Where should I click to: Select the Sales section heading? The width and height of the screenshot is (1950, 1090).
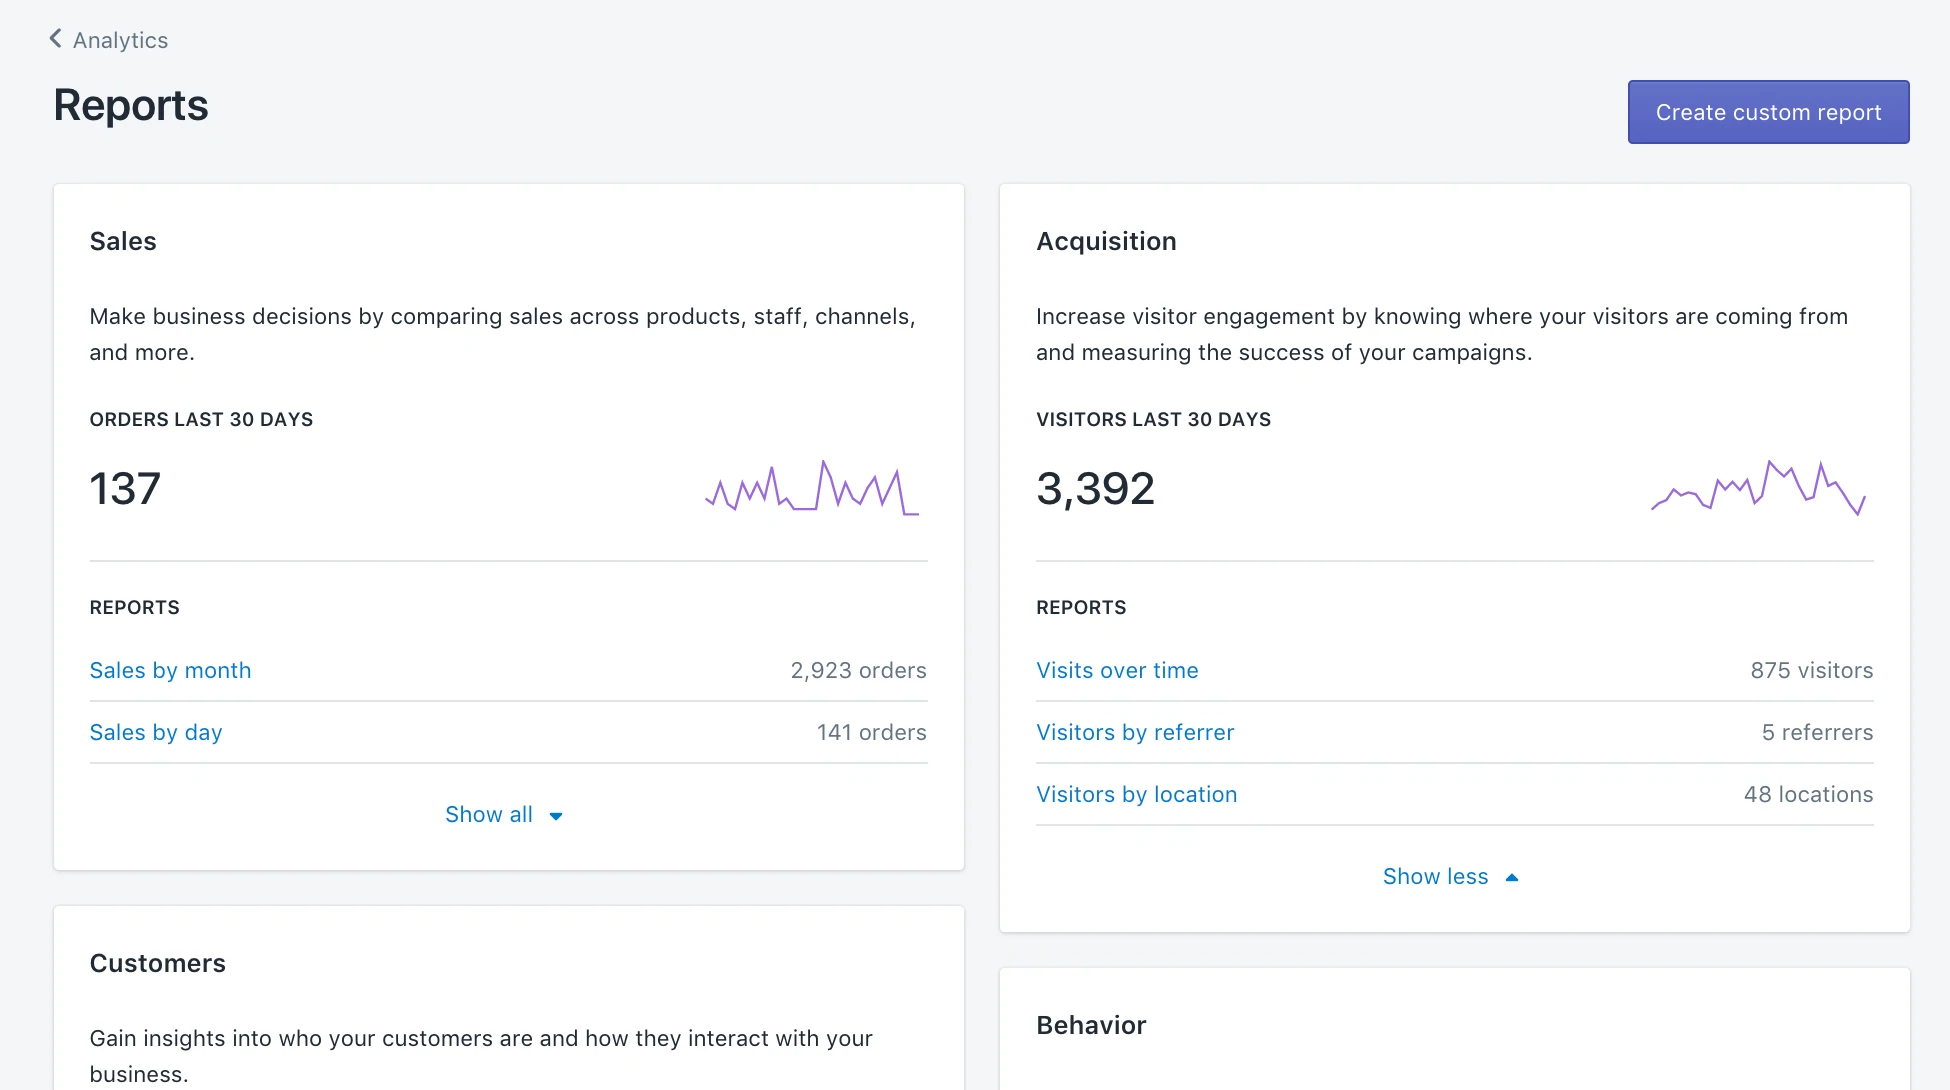click(123, 240)
